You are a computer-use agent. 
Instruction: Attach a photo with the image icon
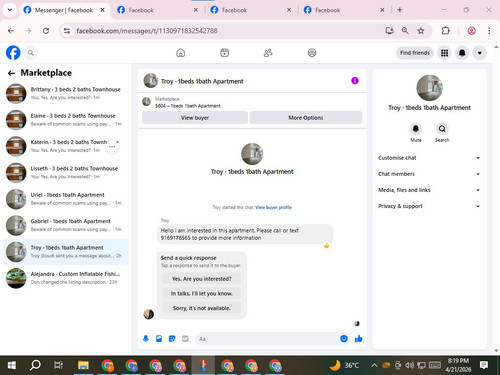click(159, 339)
